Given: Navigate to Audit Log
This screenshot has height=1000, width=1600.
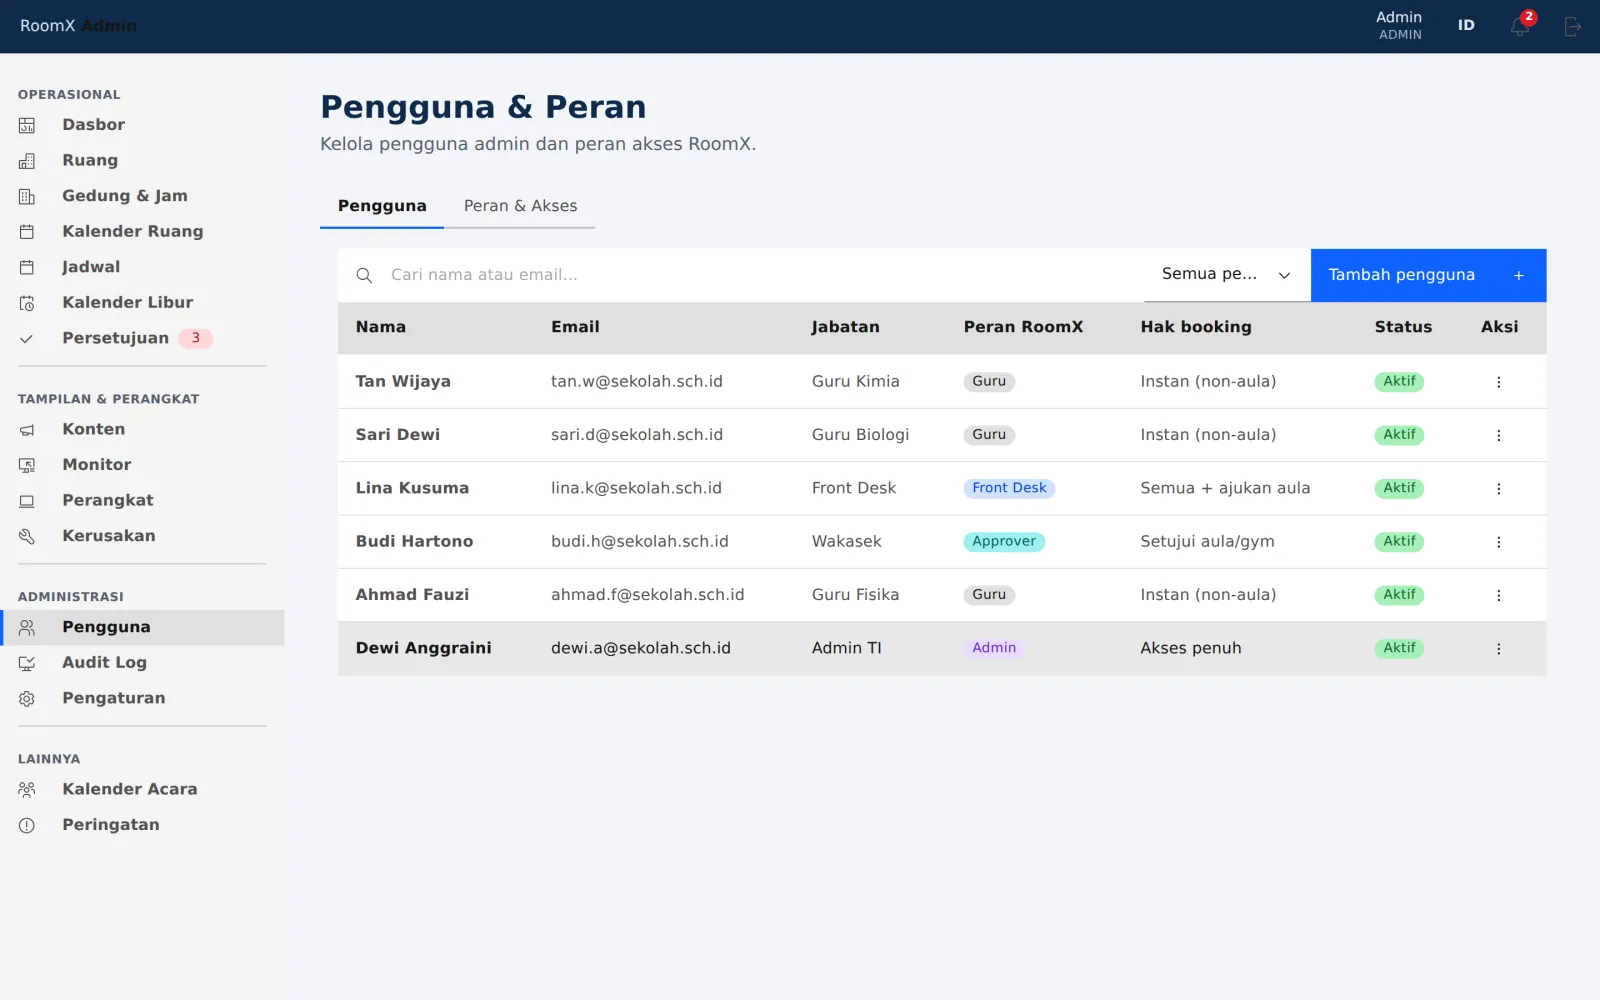Looking at the screenshot, I should tap(142, 663).
